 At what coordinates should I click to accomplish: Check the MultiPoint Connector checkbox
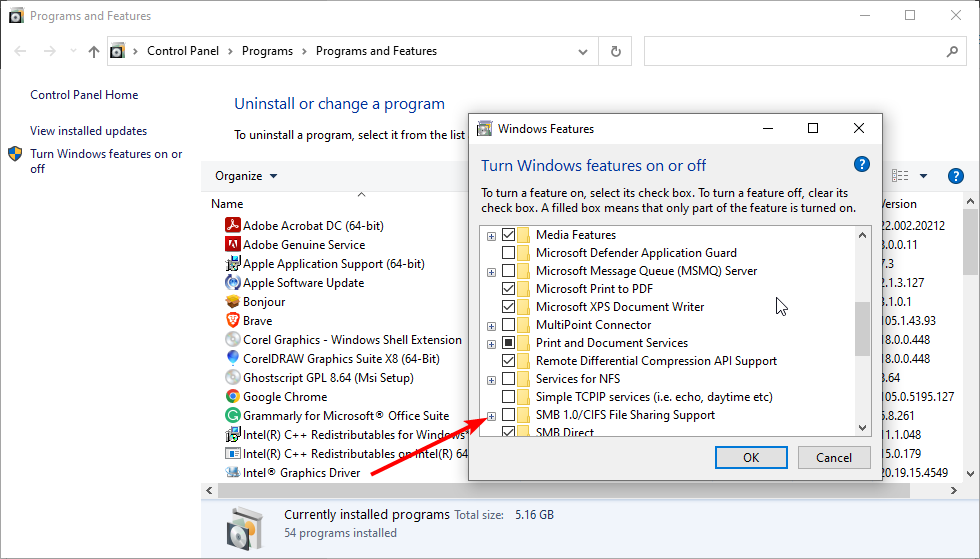[508, 325]
